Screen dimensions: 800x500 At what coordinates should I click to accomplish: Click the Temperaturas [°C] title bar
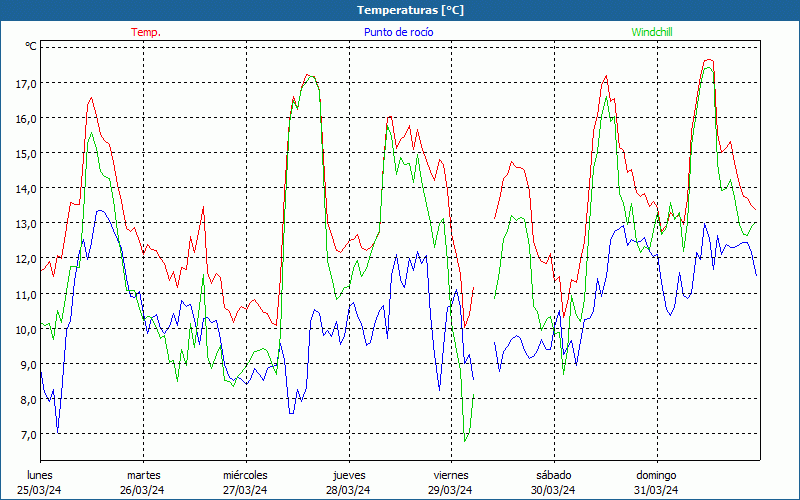point(400,10)
